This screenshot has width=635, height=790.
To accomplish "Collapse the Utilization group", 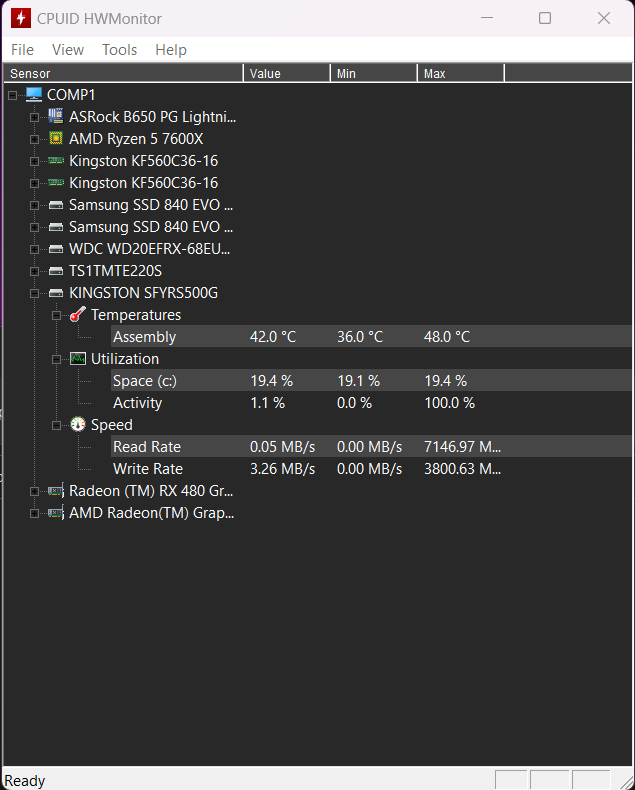I will coord(56,359).
